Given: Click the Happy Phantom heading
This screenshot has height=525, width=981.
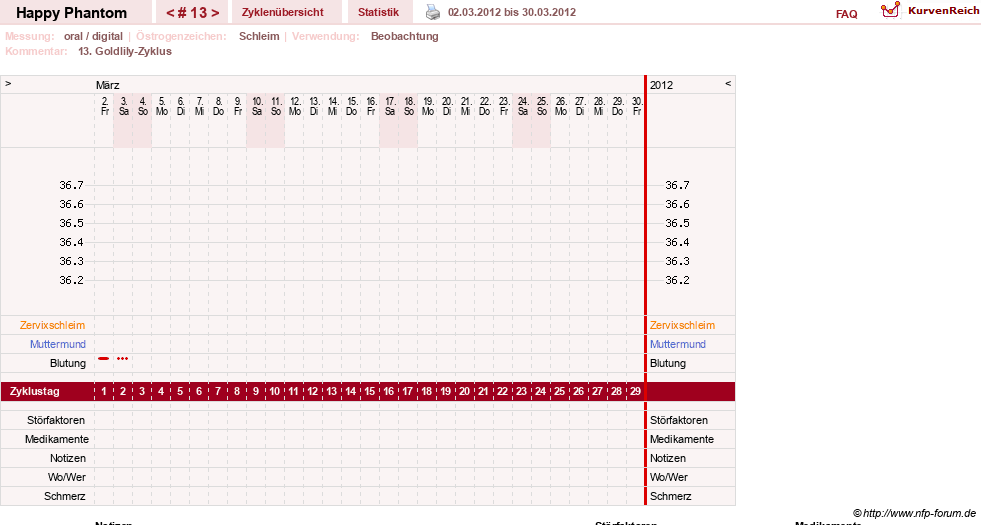Looking at the screenshot, I should coord(71,13).
